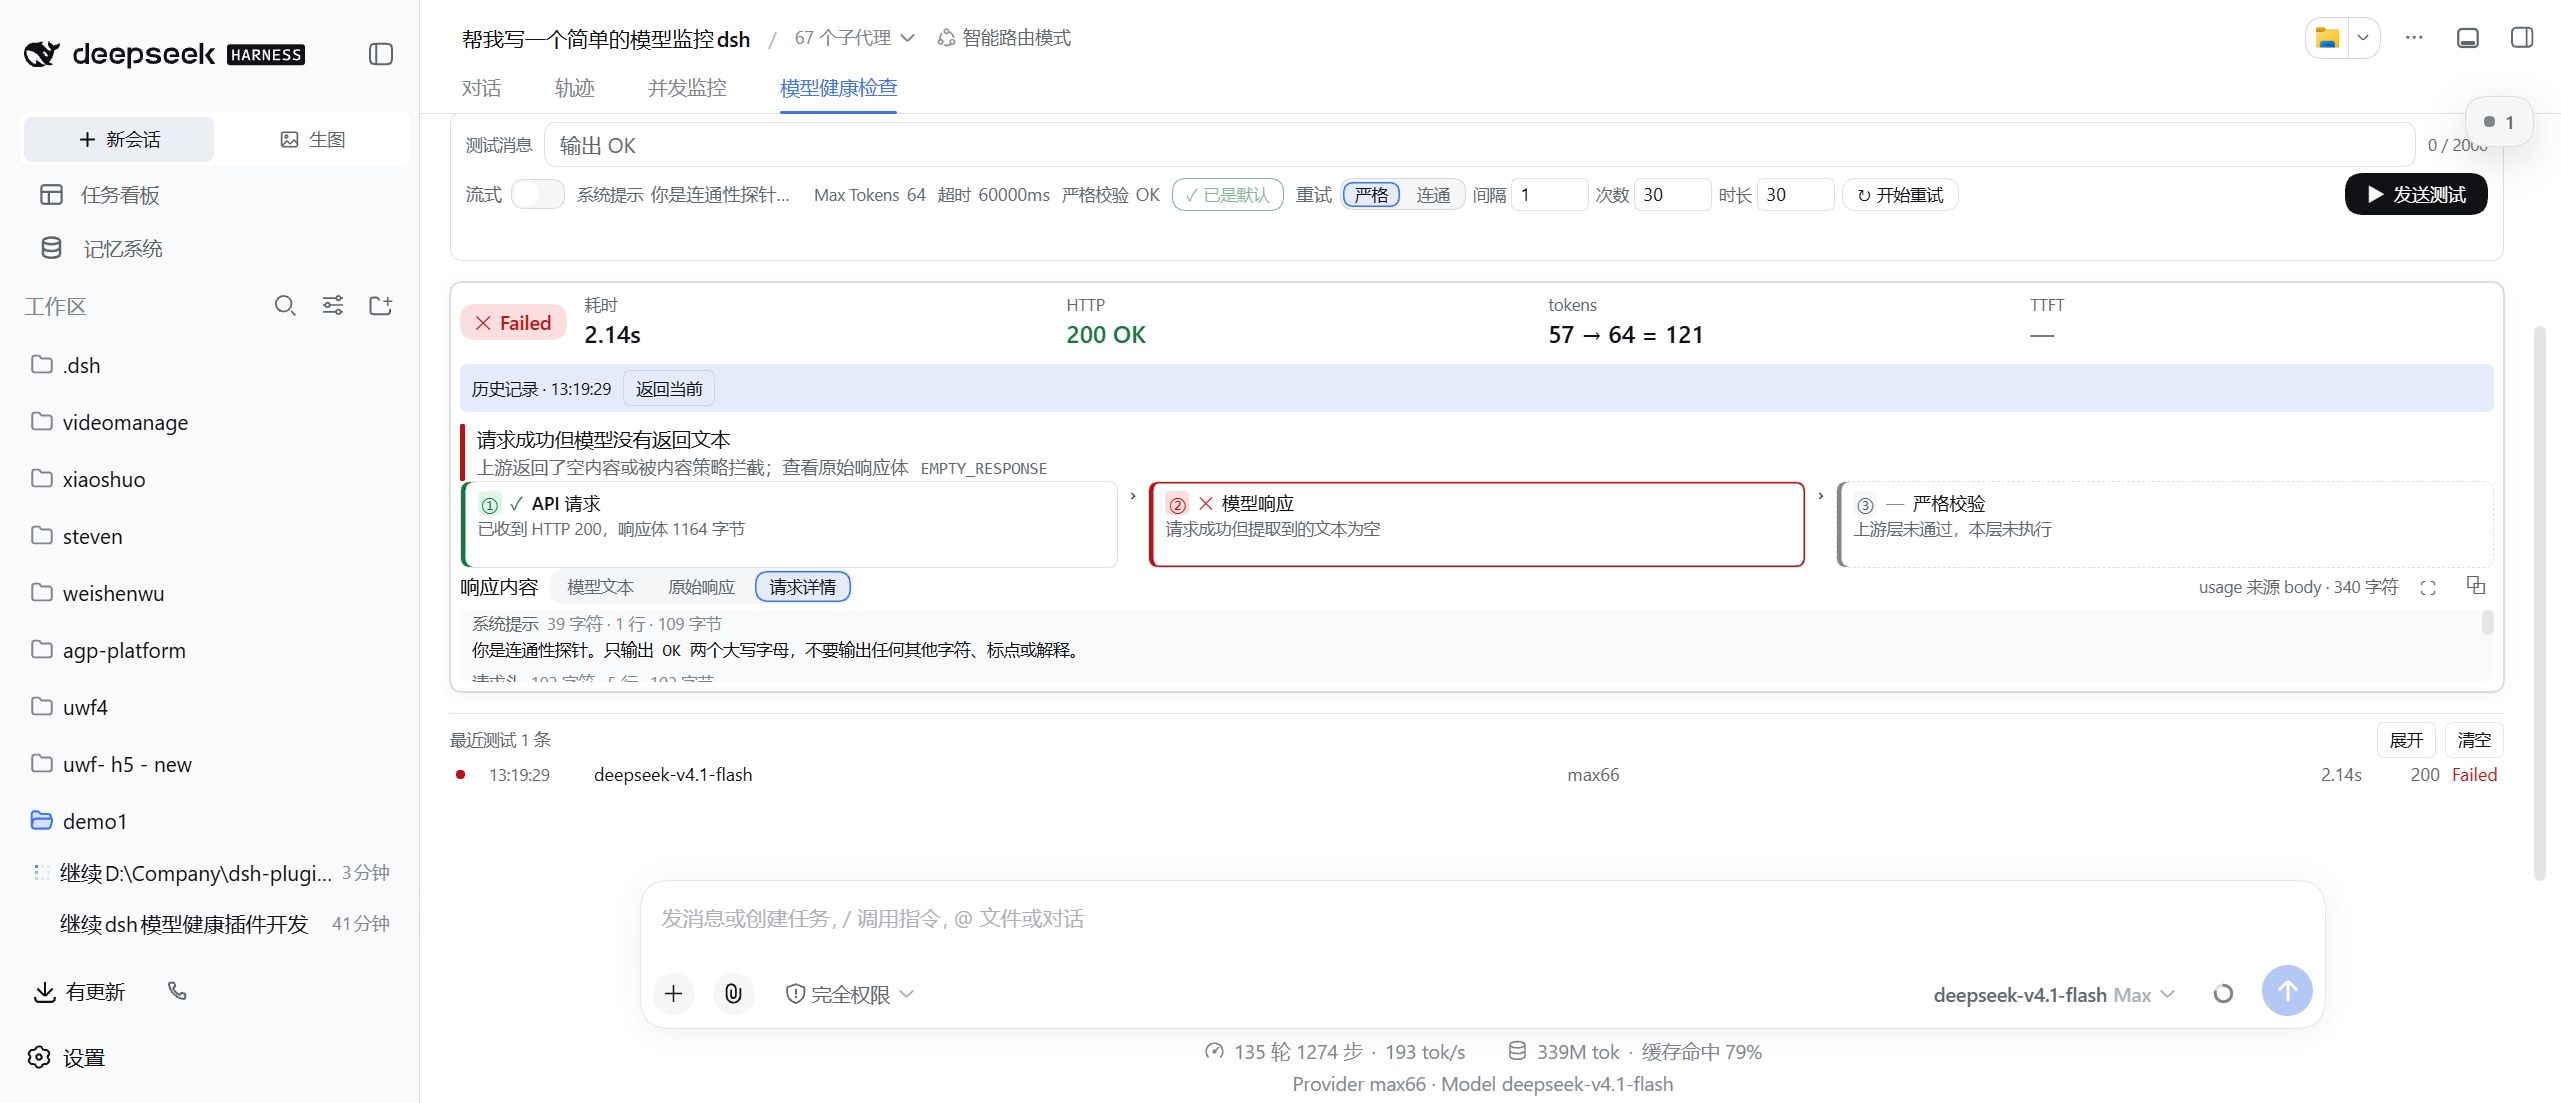Screen dimensions: 2561x1103
Task: Select the 严格 retry mode
Action: click(x=1372, y=195)
